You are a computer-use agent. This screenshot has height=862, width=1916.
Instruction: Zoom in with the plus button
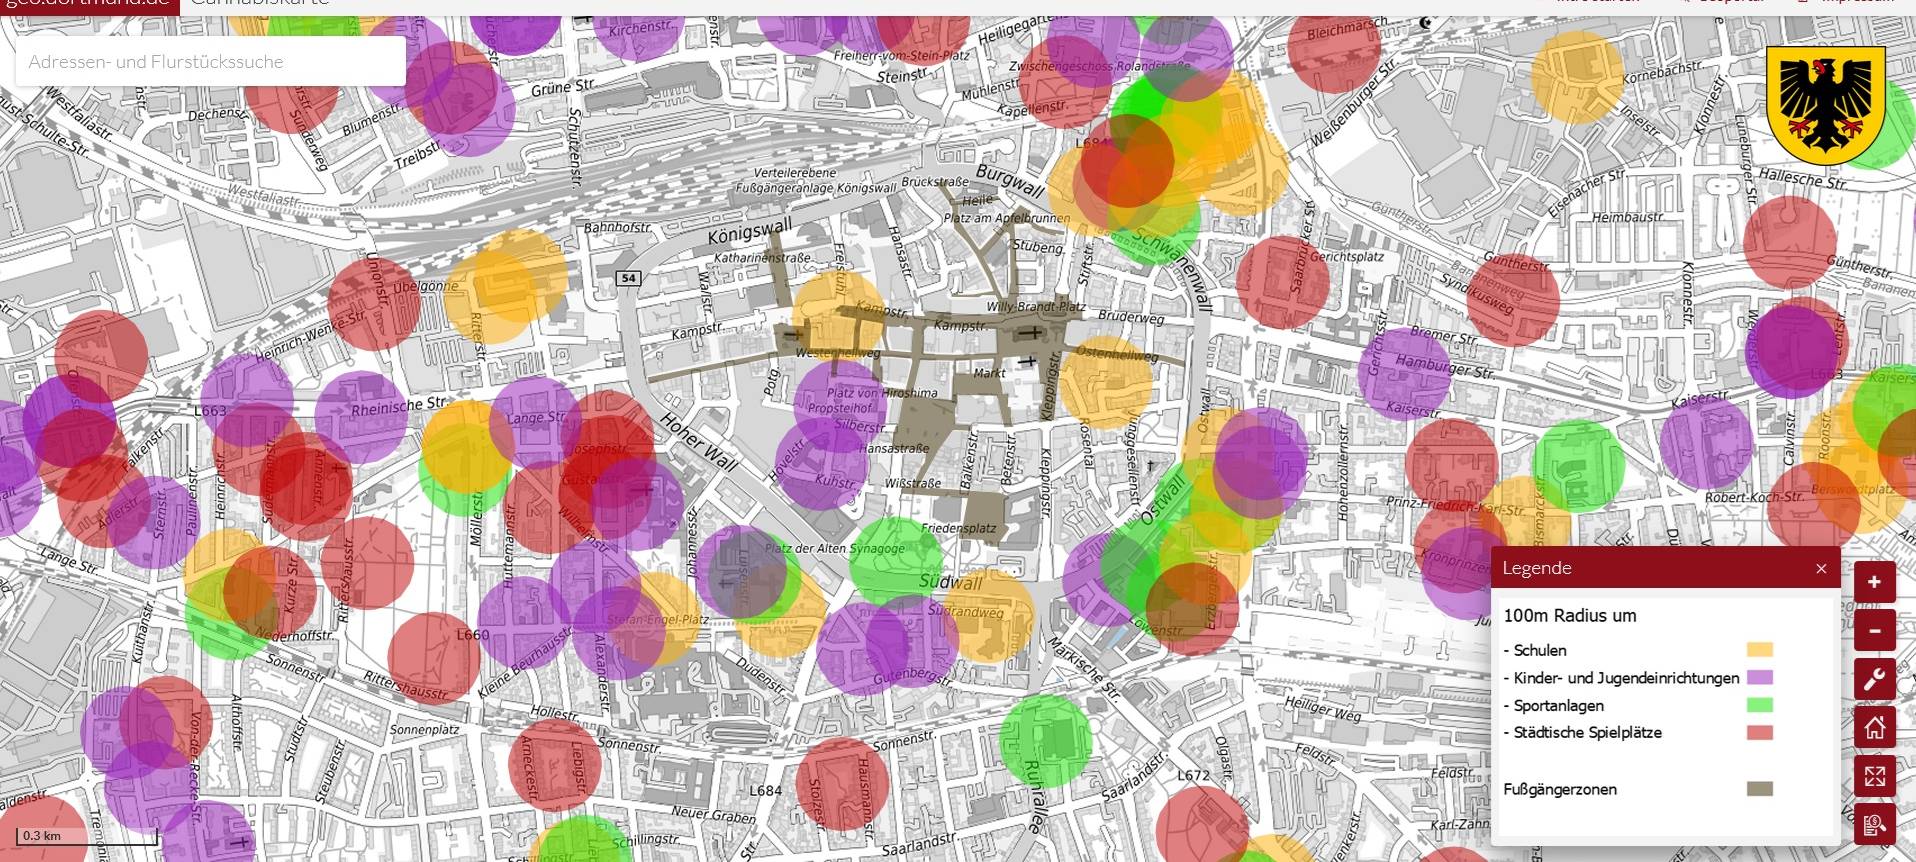click(1874, 582)
